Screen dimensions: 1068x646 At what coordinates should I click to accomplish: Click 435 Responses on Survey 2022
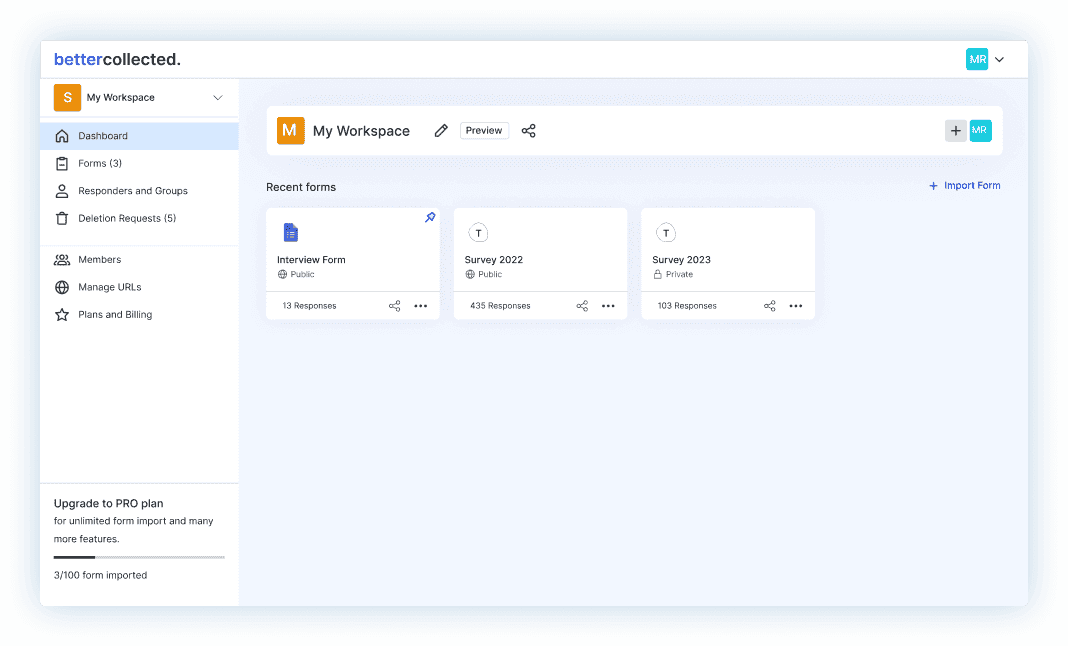click(x=500, y=306)
